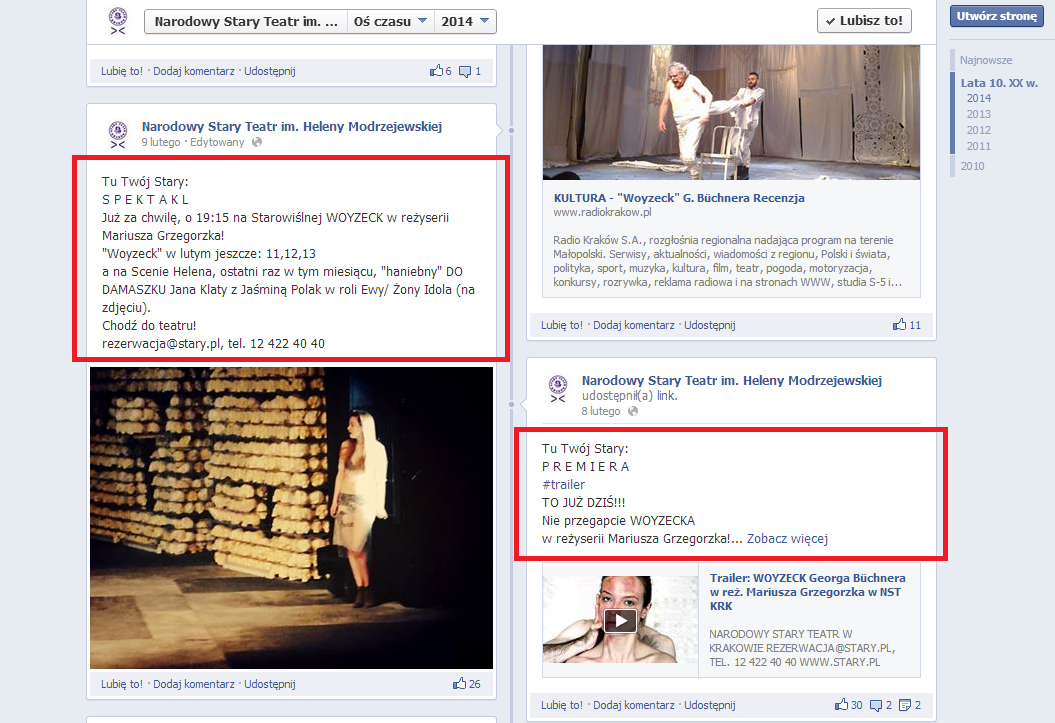Click 'Edytowany' on the 9 lutego post
1055x723 pixels.
pyautogui.click(x=217, y=143)
